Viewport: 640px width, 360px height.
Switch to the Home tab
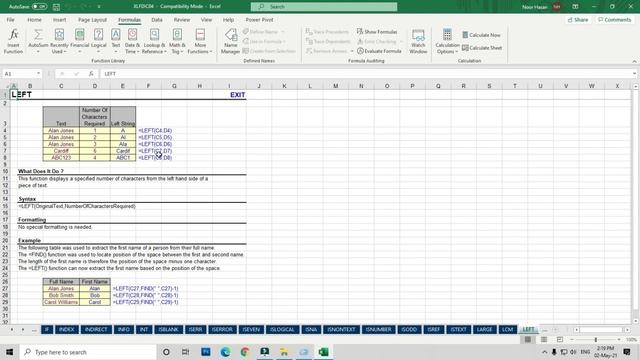[x=34, y=20]
